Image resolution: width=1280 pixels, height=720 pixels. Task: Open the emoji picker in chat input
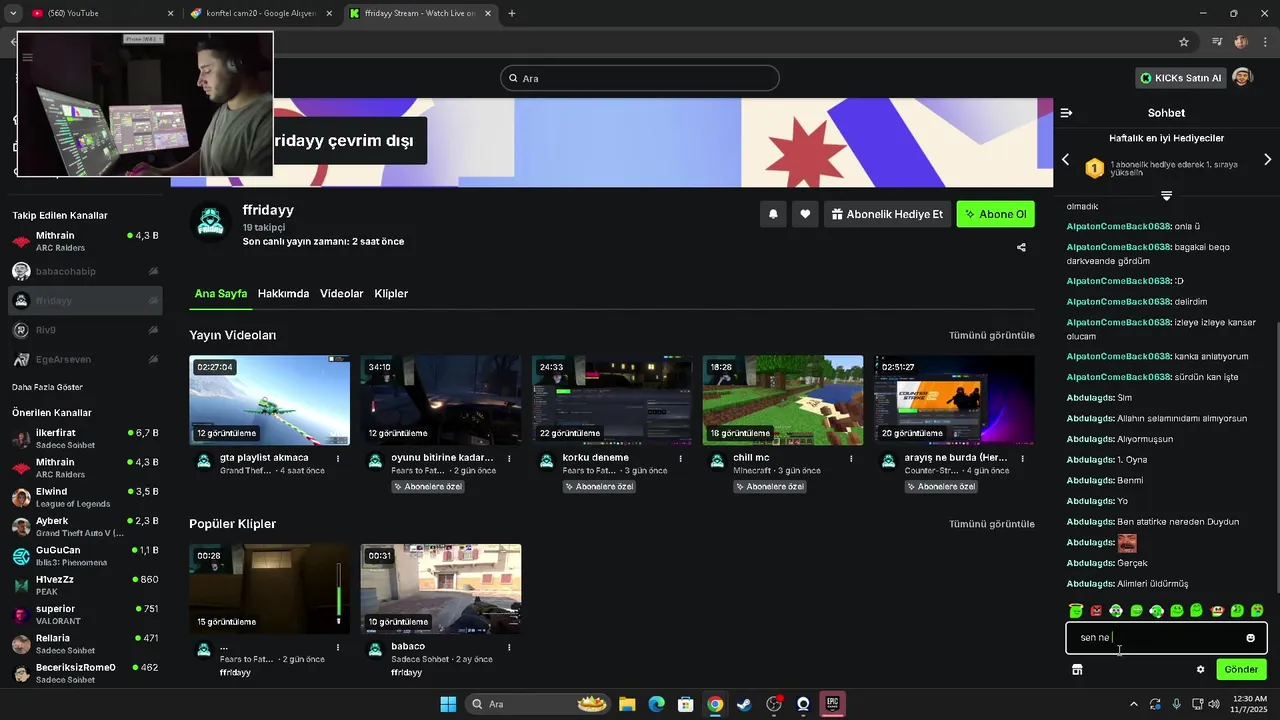pos(1250,638)
